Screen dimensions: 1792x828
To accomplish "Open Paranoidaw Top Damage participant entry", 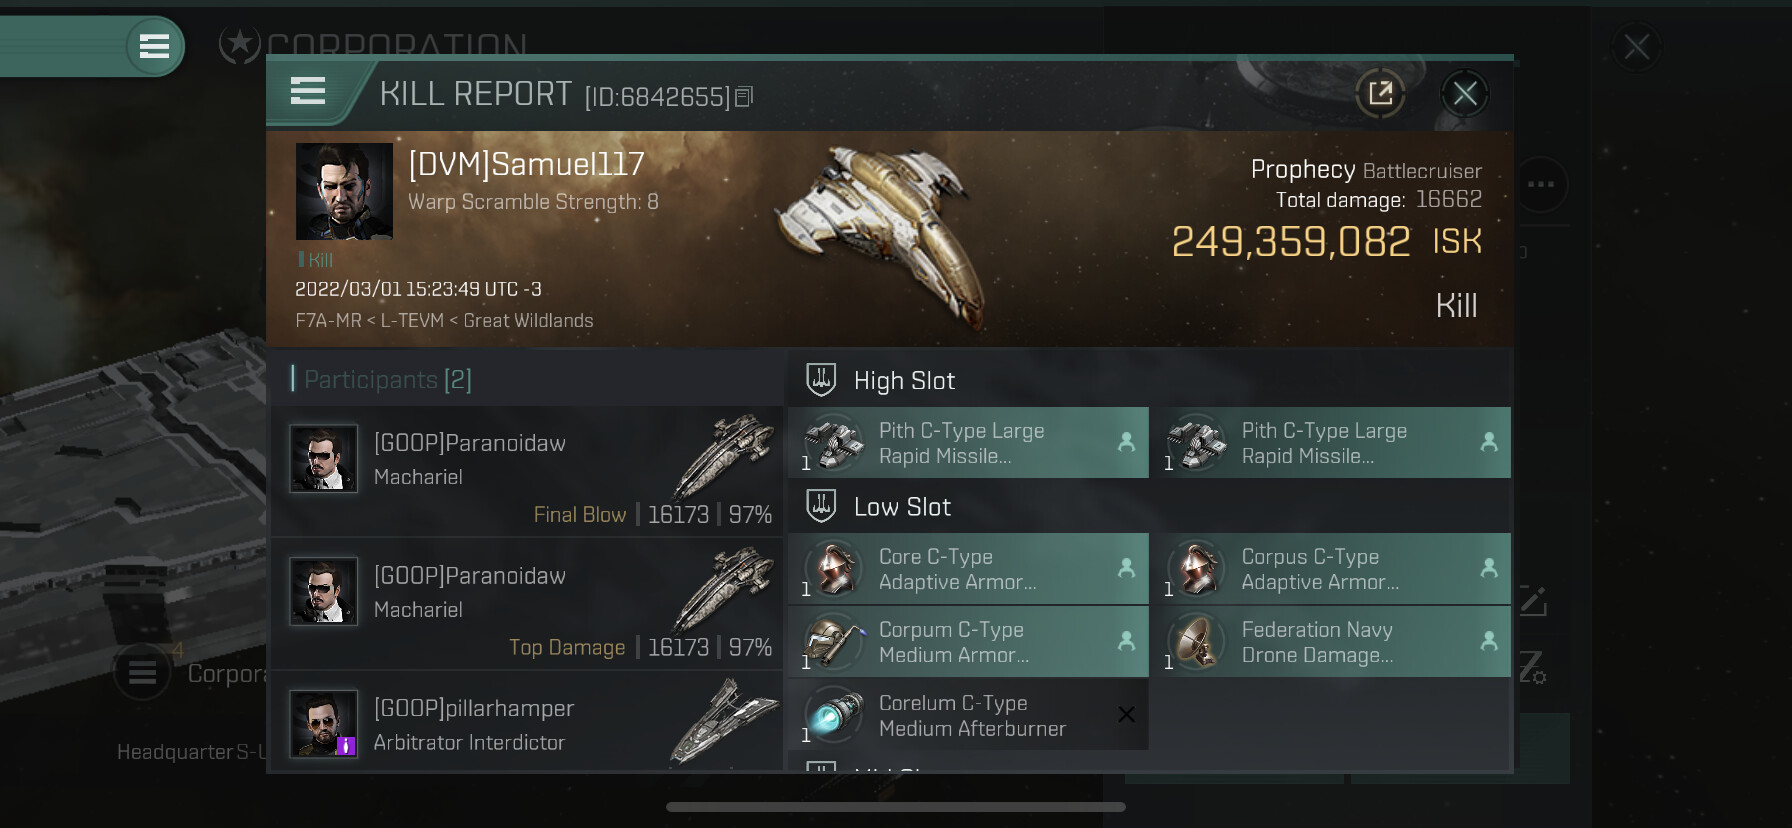I will [527, 603].
